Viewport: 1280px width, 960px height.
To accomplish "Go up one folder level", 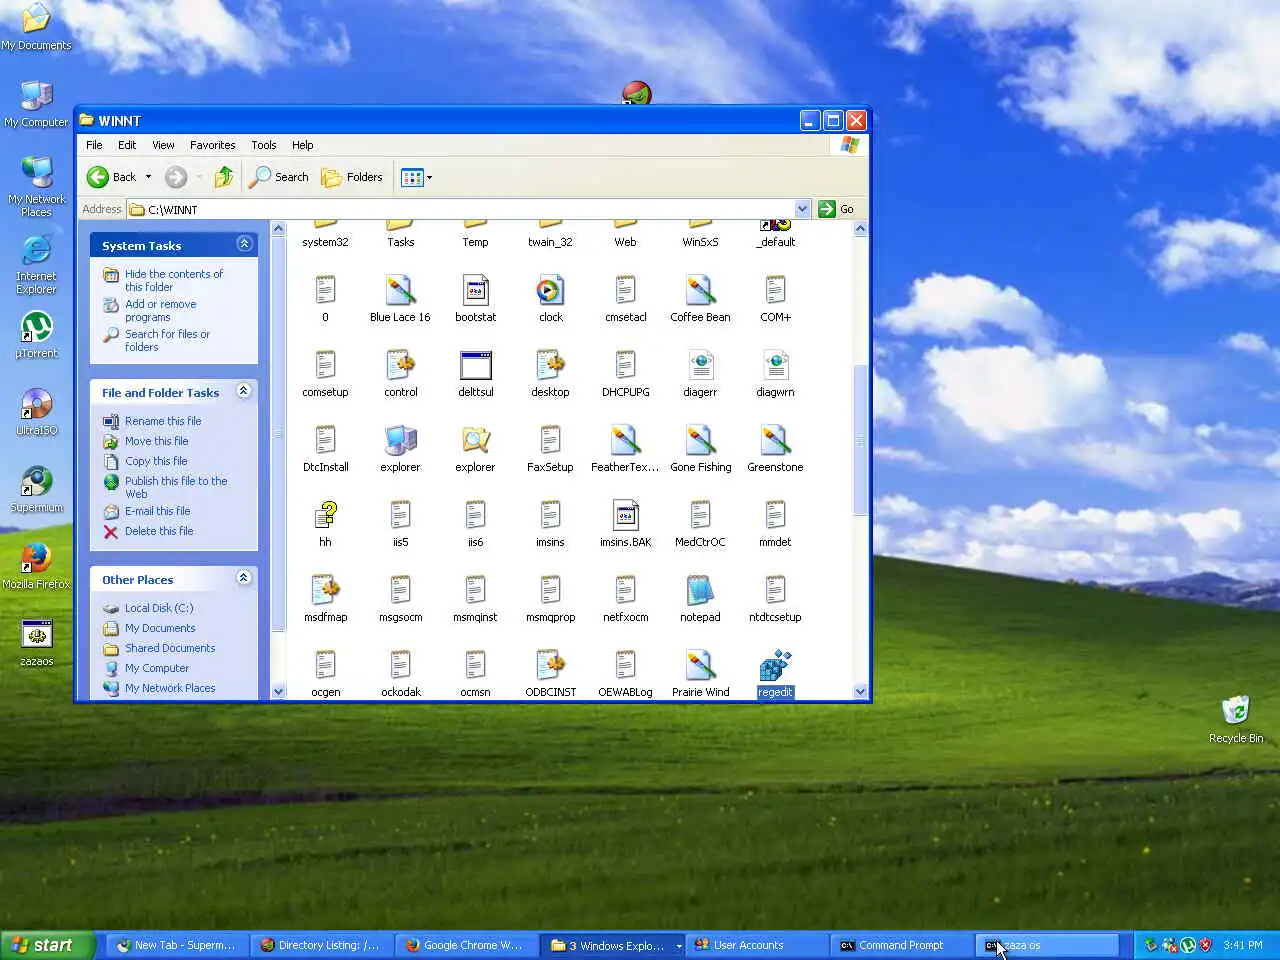I will coord(224,177).
